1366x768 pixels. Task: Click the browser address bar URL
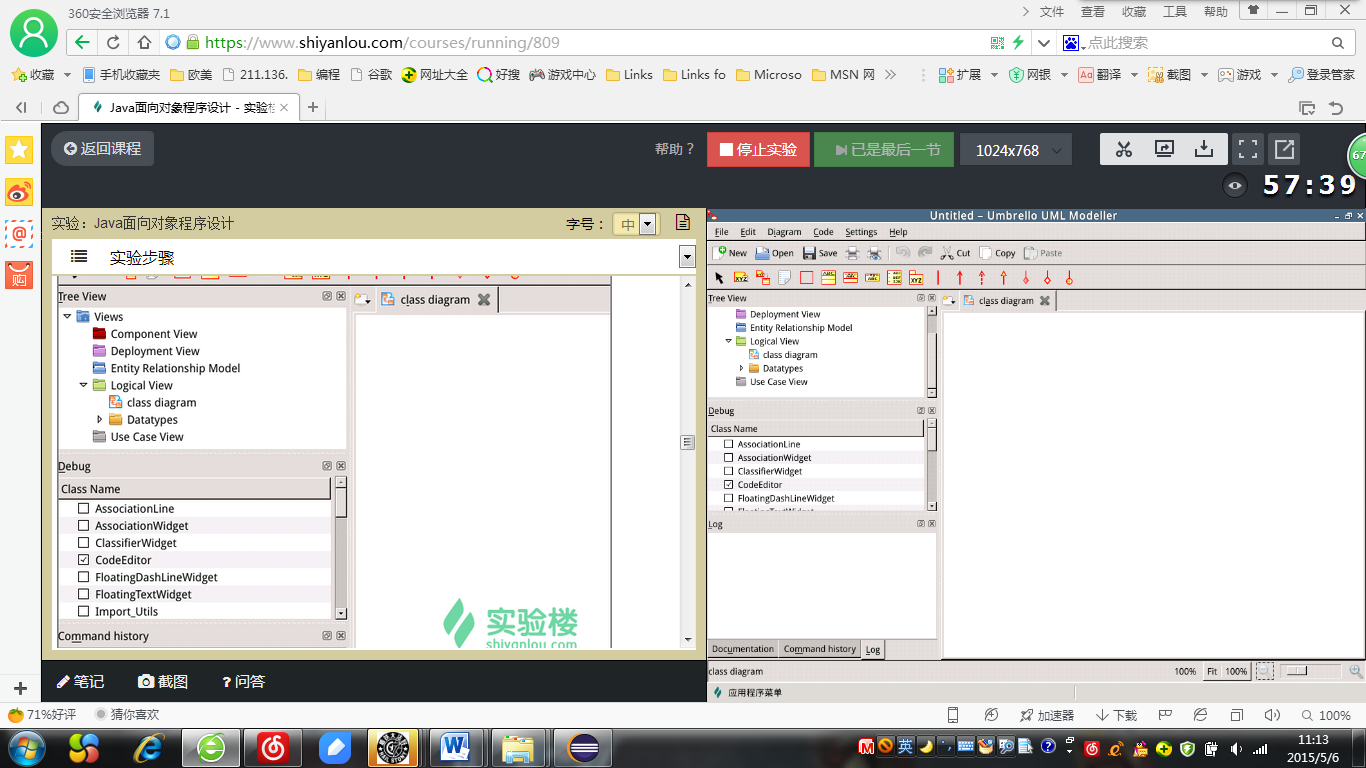pos(382,43)
